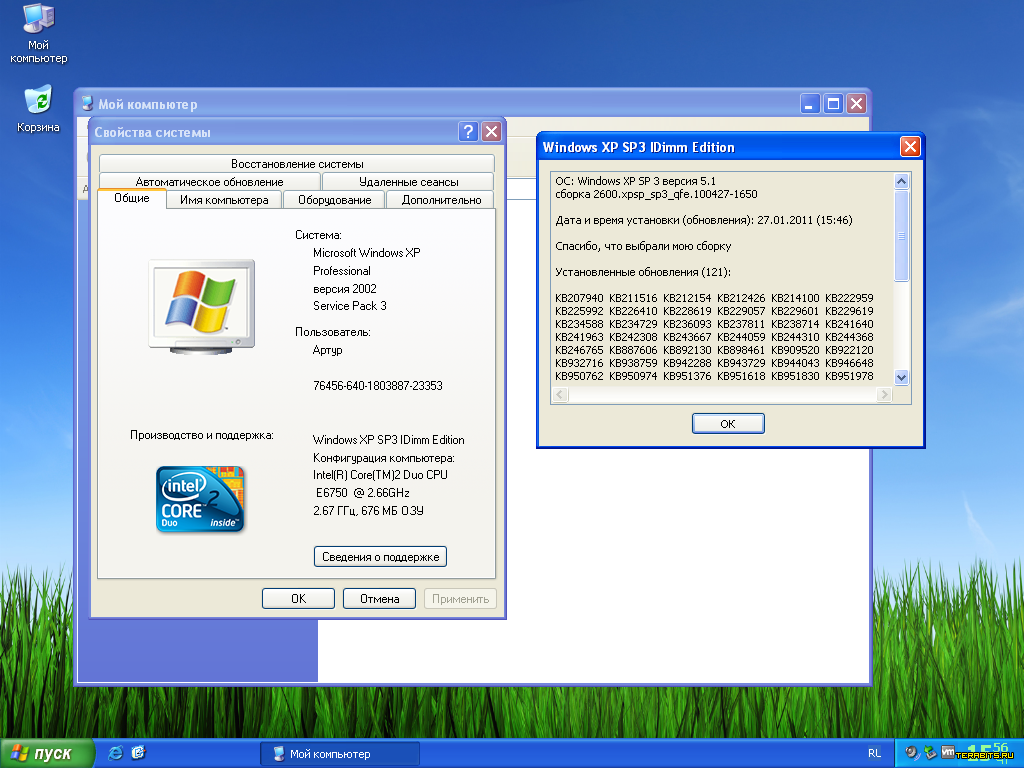Launch Internet Explorer from quick launch
The image size is (1024, 768).
coord(116,753)
